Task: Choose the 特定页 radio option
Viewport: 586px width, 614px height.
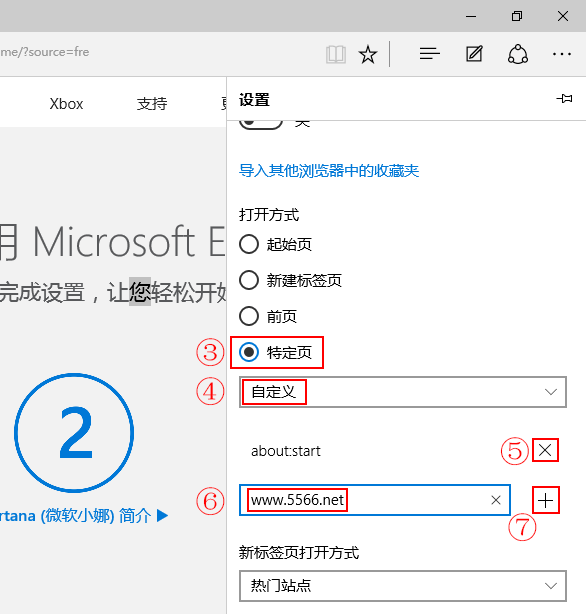Action: (276, 352)
